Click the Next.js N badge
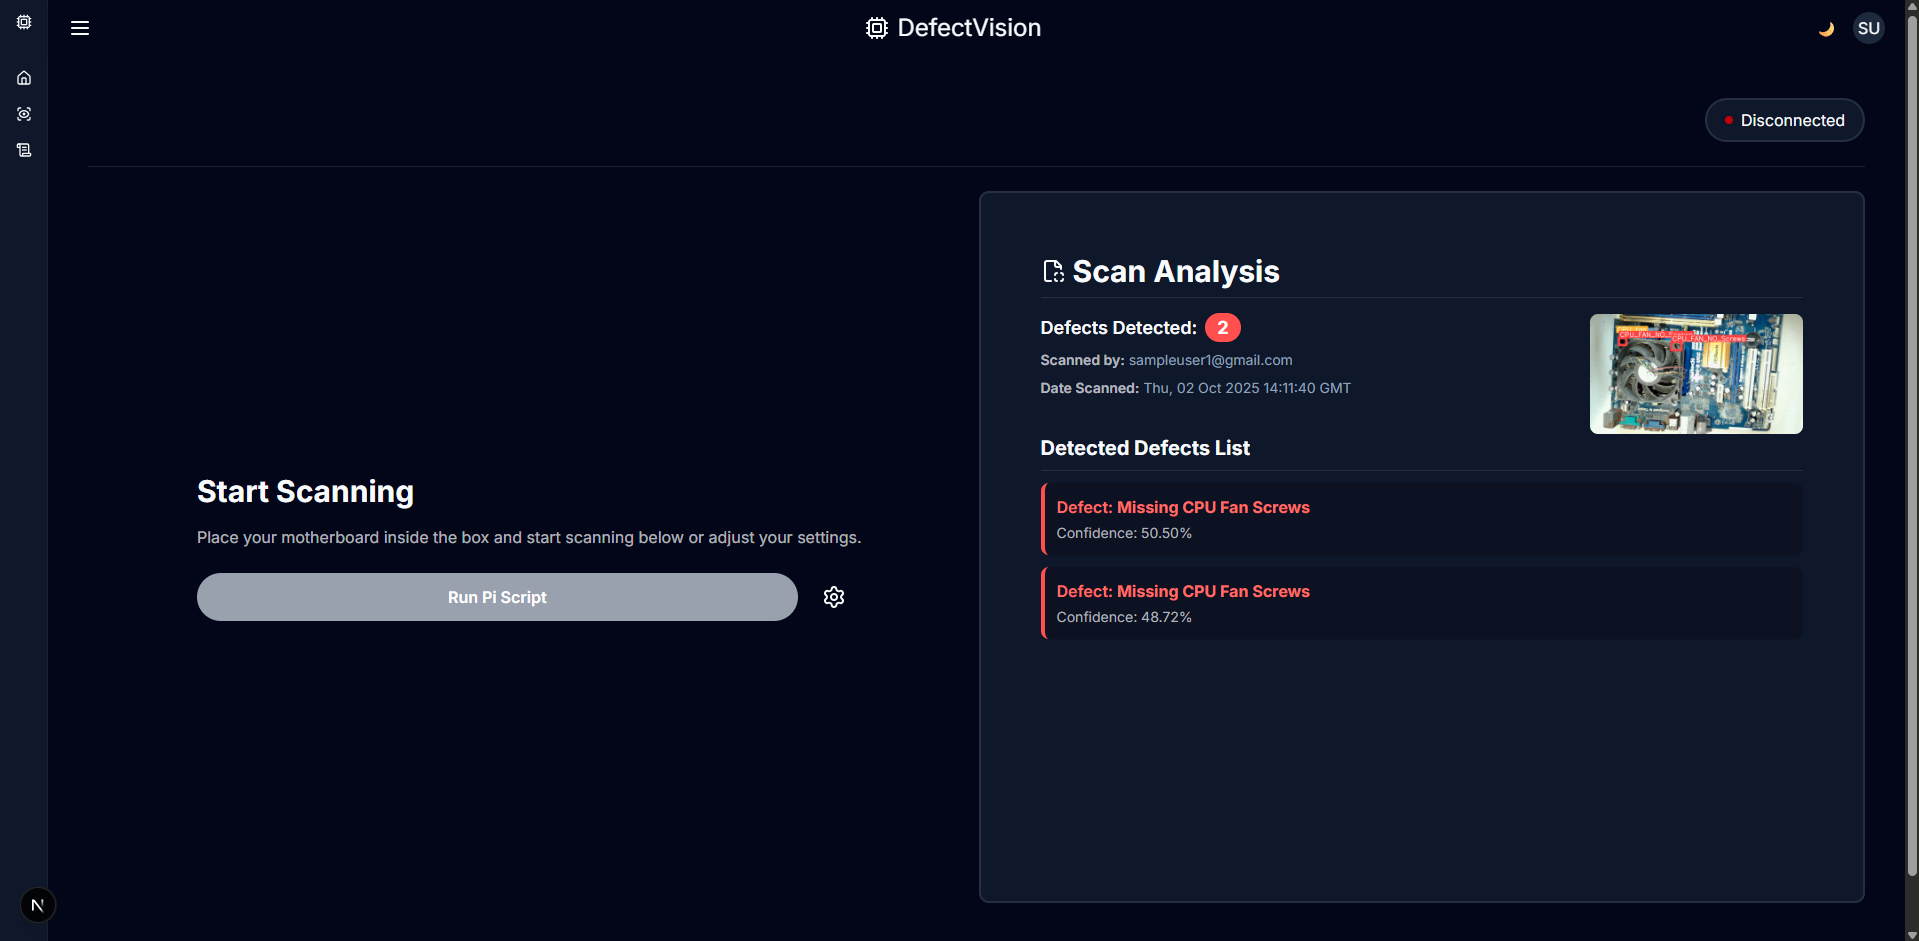The image size is (1919, 941). [38, 905]
